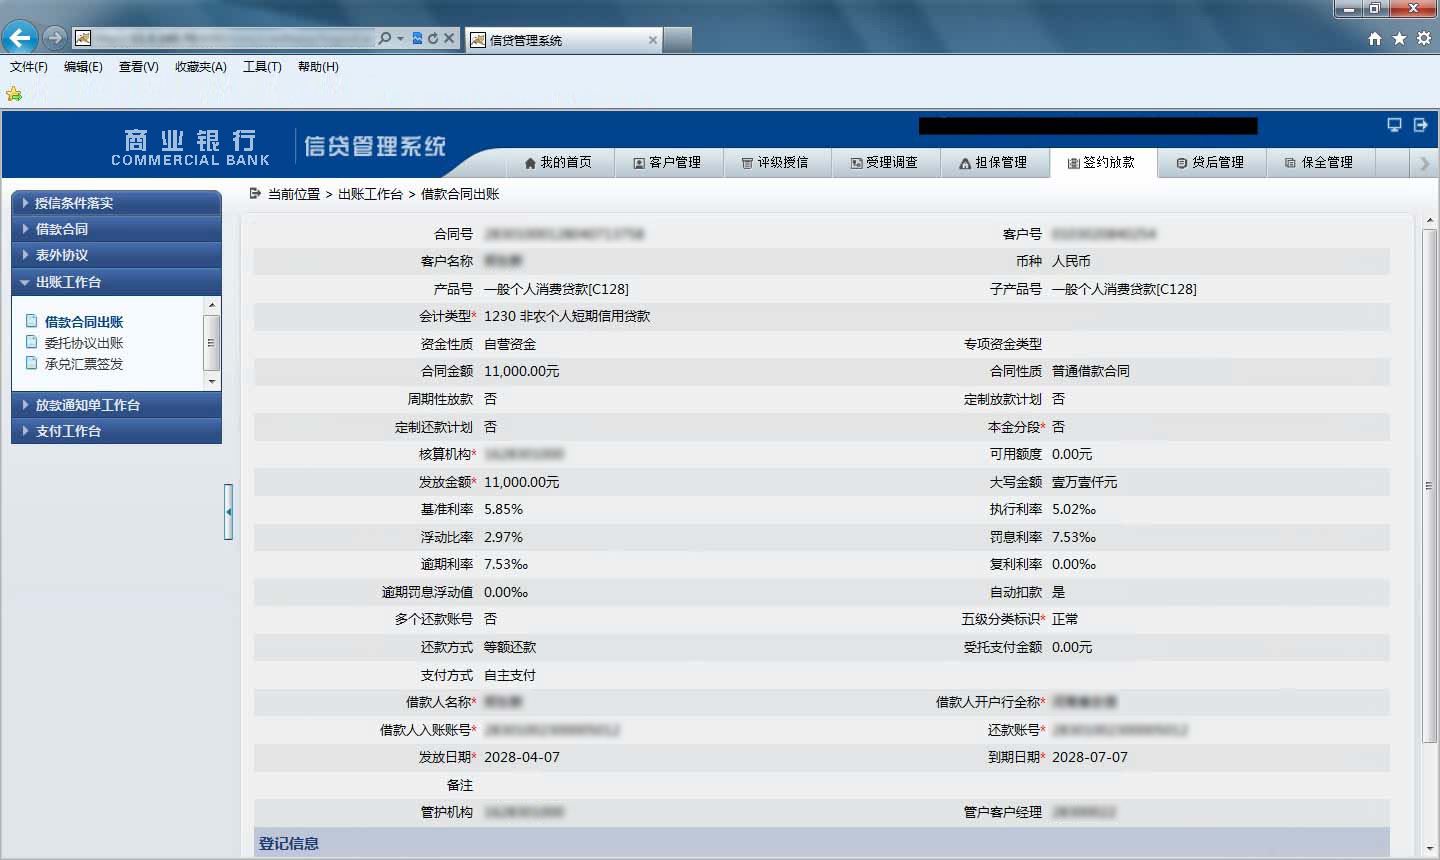Click the address bar search magnifier icon
Image resolution: width=1440 pixels, height=860 pixels.
point(385,38)
